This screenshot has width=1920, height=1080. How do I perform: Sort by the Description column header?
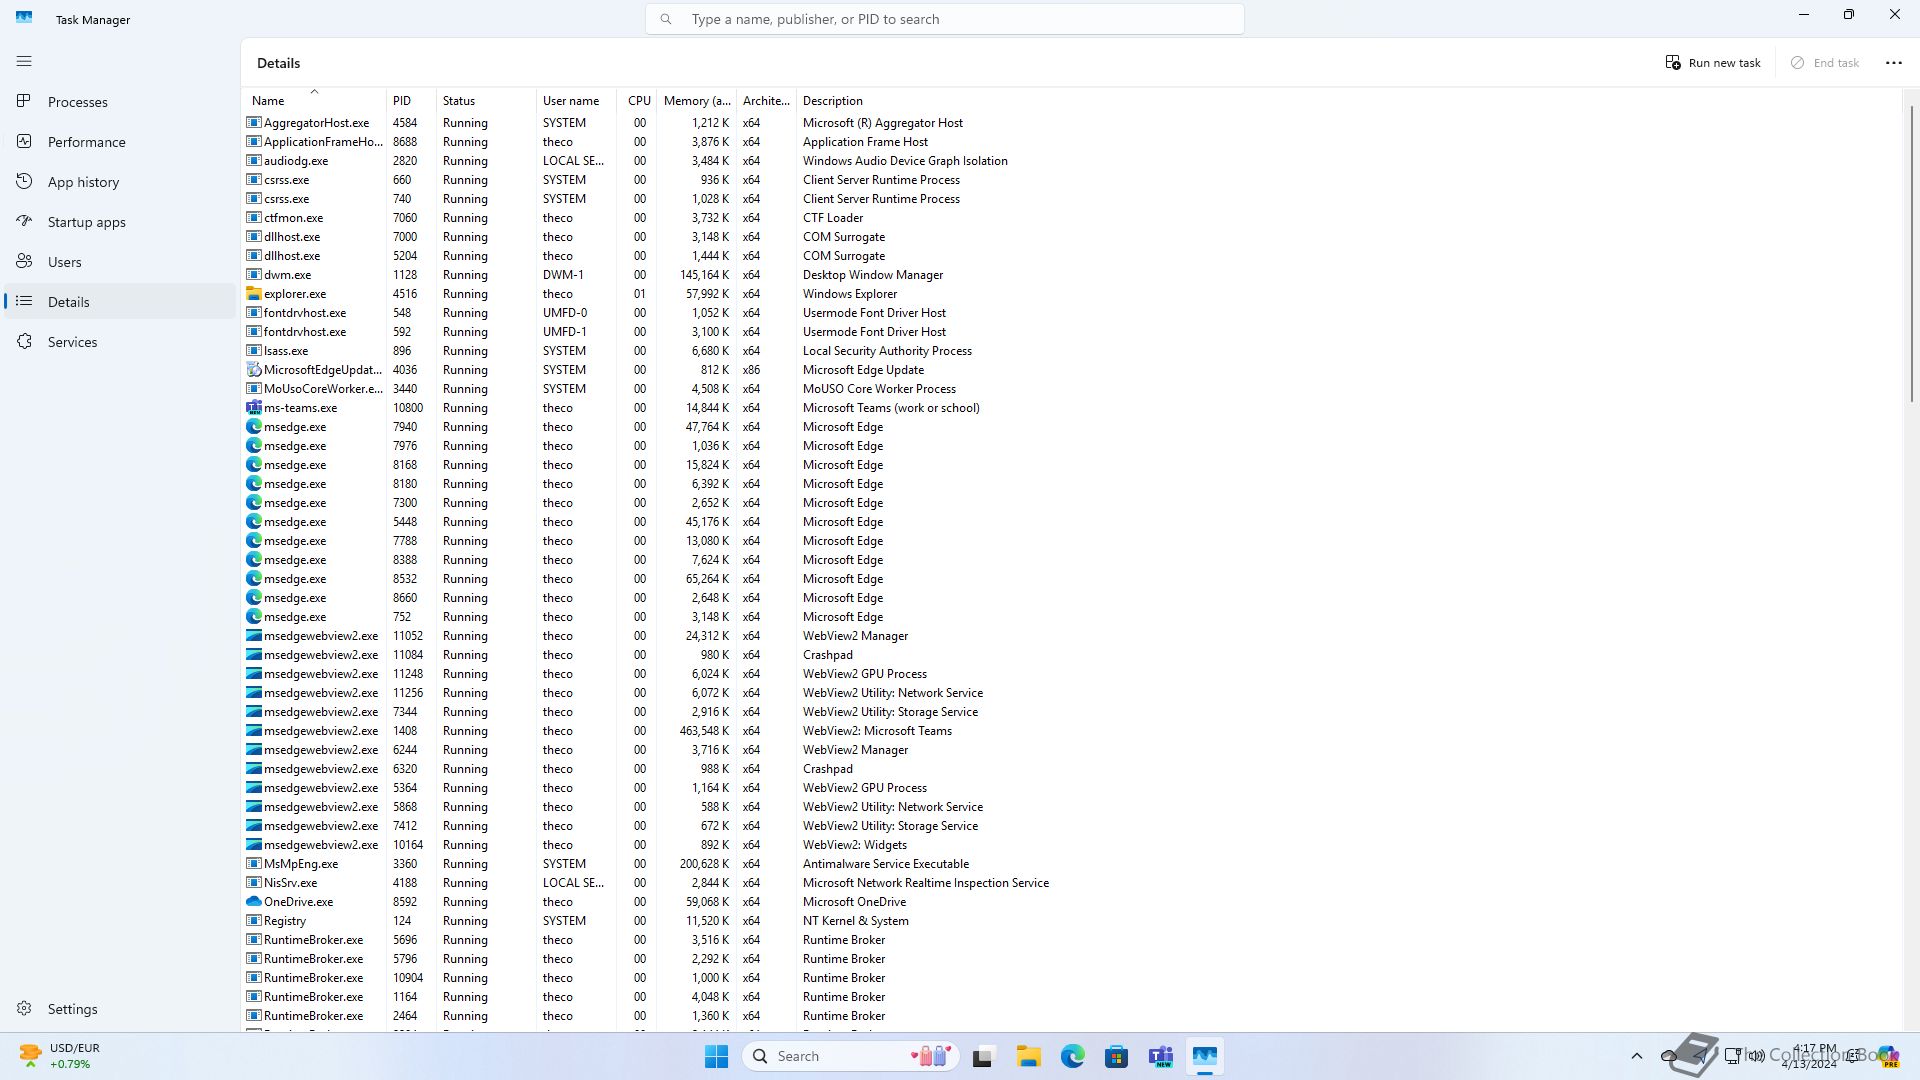pyautogui.click(x=1348, y=100)
